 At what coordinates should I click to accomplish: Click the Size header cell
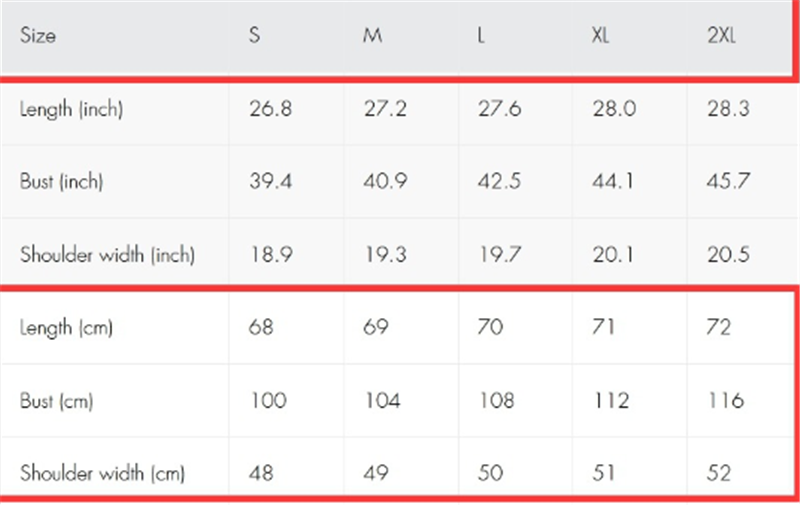[x=38, y=36]
